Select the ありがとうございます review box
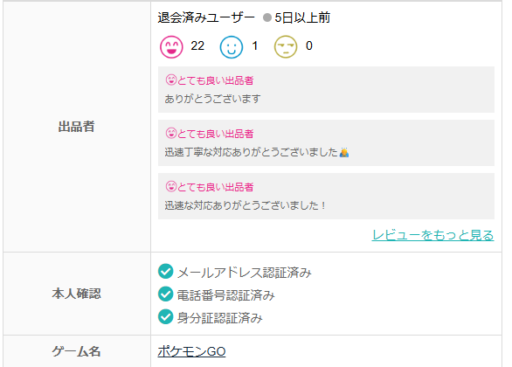The width and height of the screenshot is (512, 367). [326, 90]
